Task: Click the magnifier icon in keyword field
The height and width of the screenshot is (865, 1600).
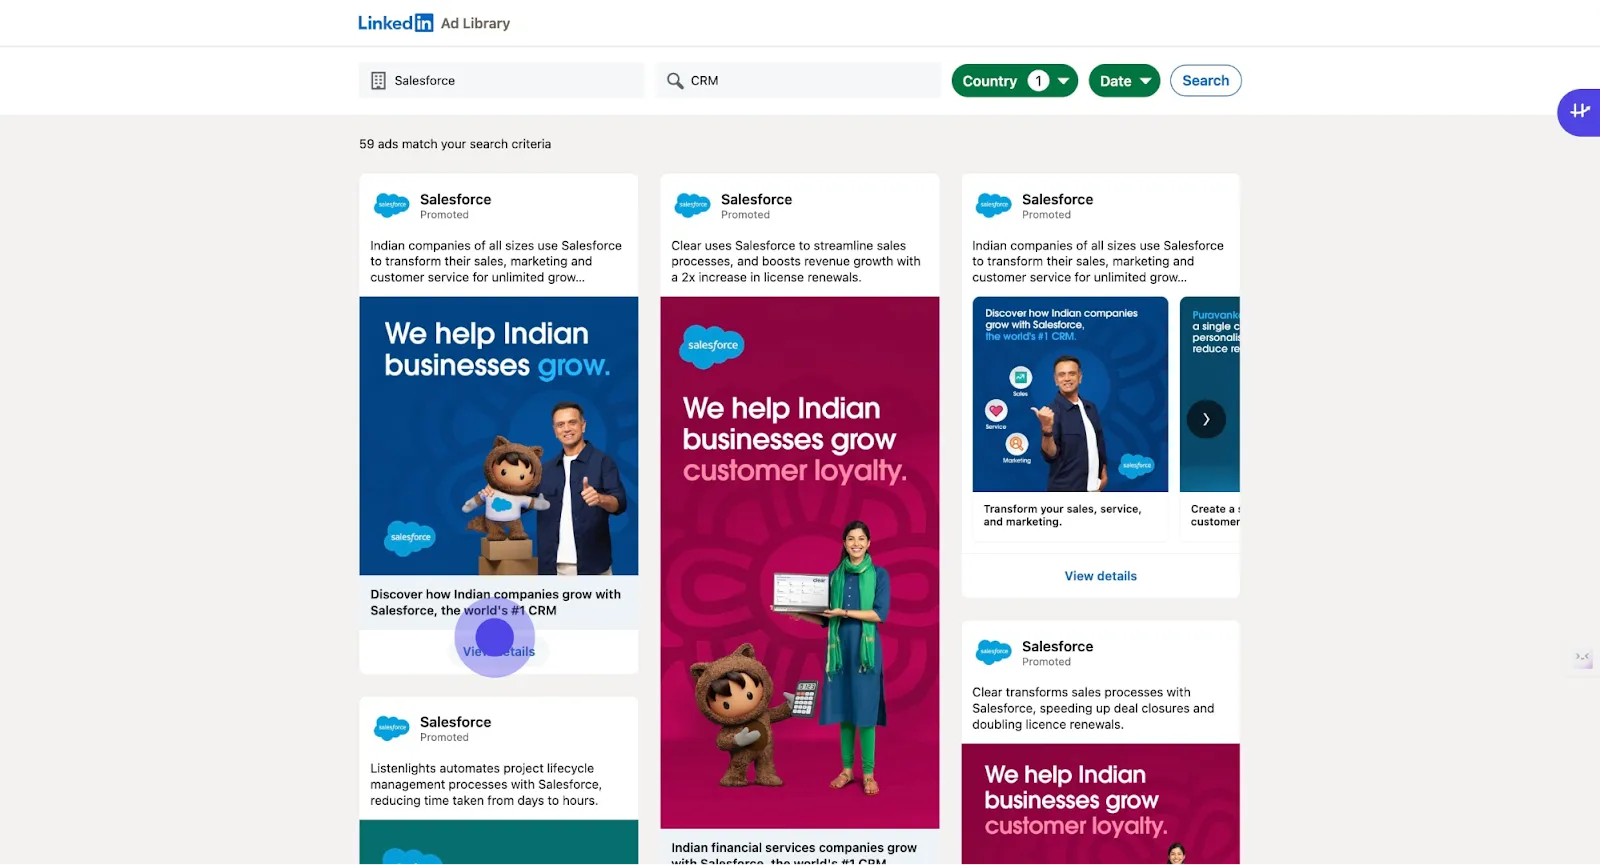Action: [675, 81]
